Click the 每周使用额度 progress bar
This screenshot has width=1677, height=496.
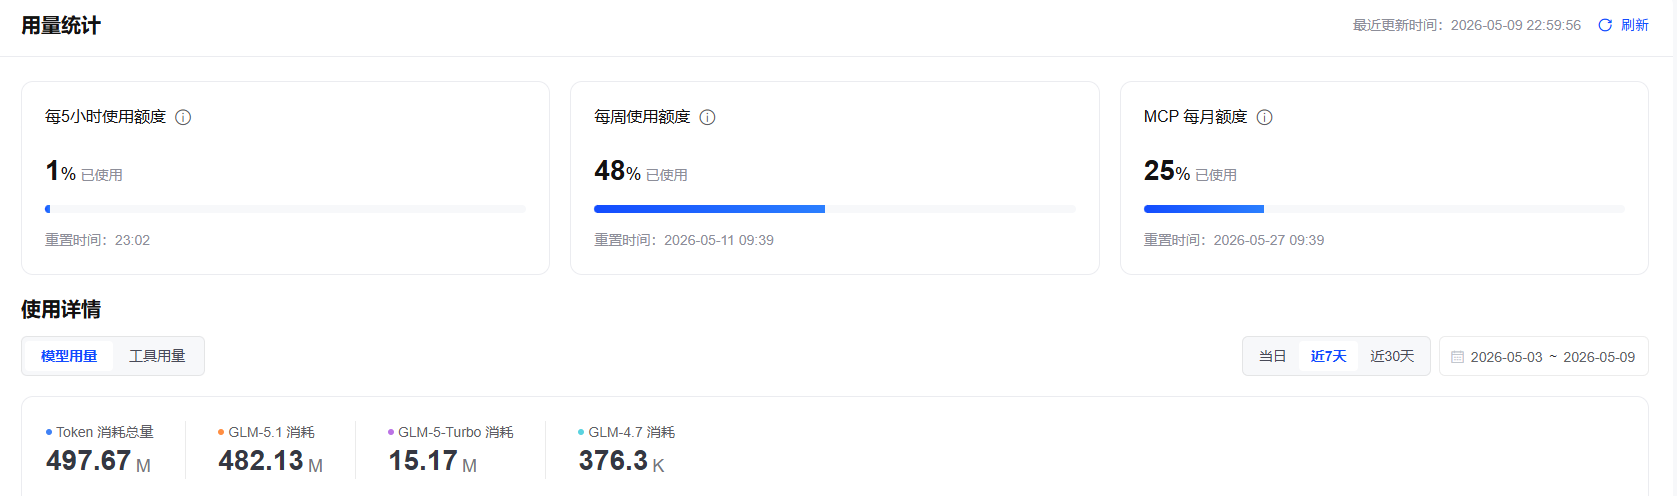pos(834,209)
